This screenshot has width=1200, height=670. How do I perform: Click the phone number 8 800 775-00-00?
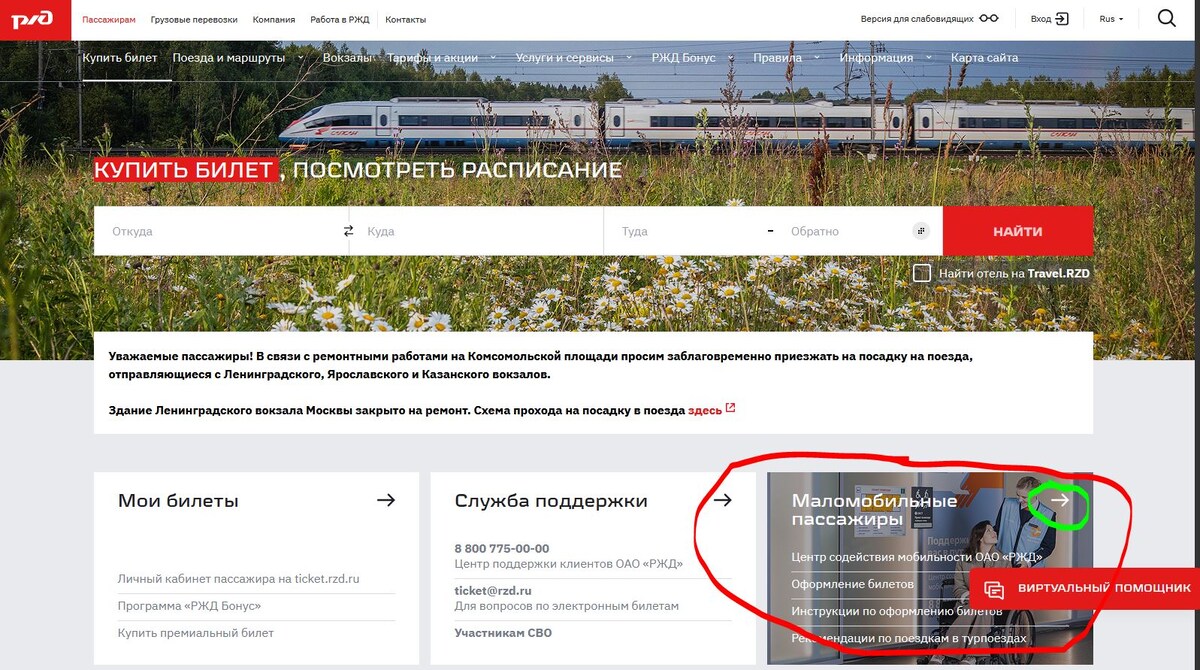click(502, 549)
